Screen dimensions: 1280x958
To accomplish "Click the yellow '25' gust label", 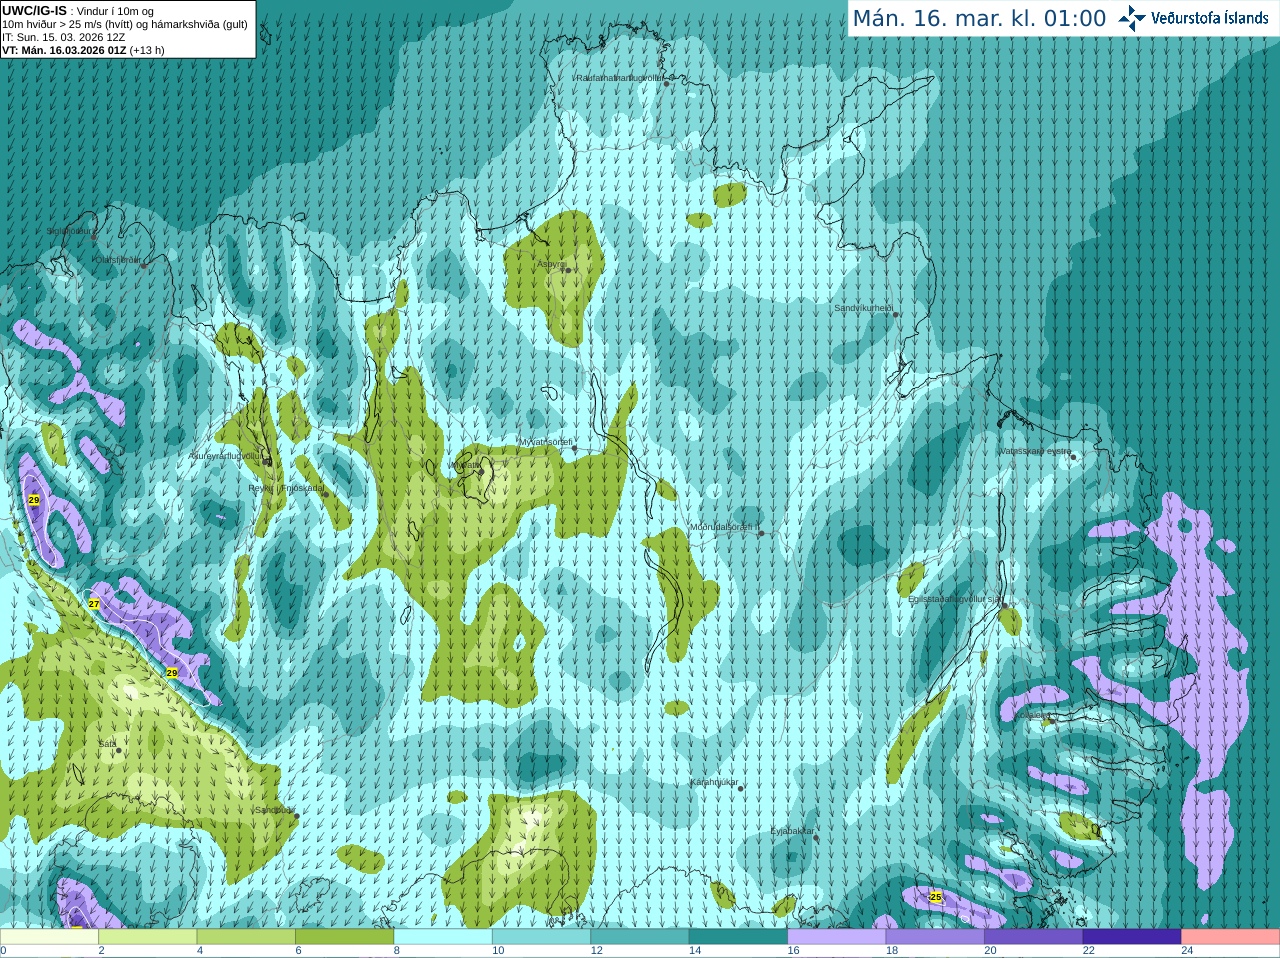I will tap(935, 897).
